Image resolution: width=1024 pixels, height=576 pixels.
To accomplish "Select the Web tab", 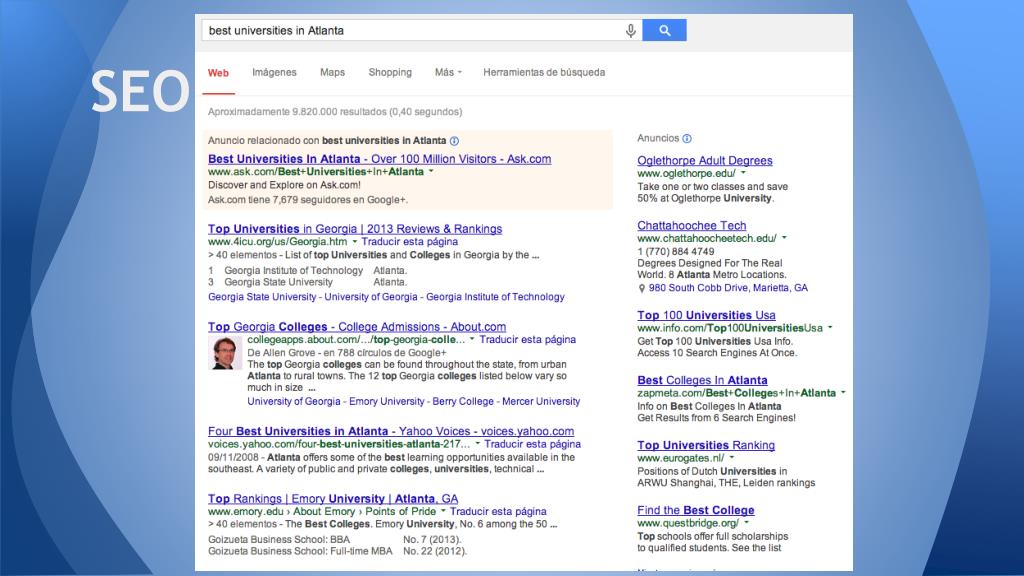I will click(218, 73).
